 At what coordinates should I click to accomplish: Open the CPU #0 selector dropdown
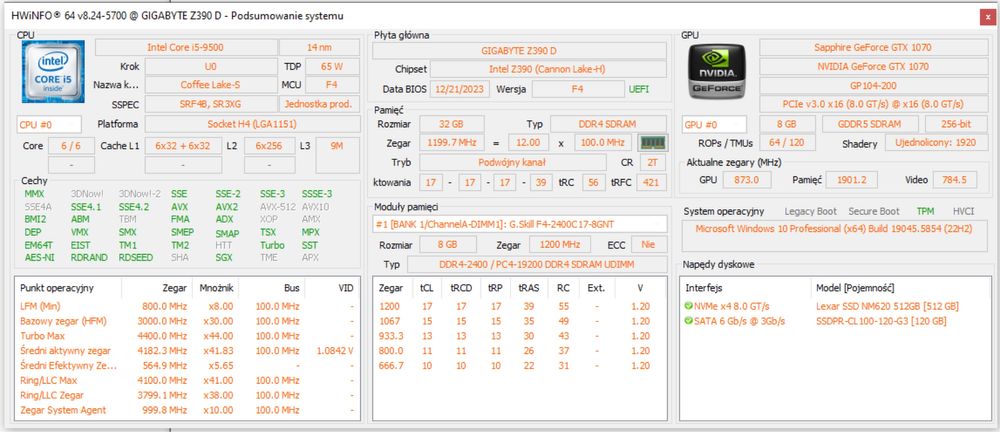tap(50, 124)
